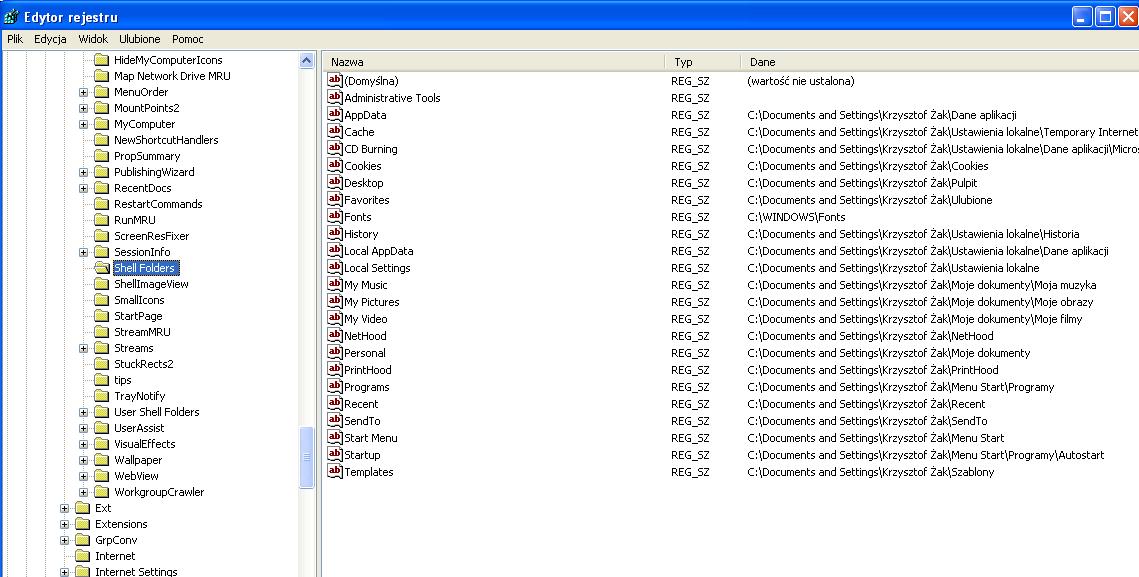Open the Widok menu
This screenshot has height=577, width=1139.
click(93, 39)
